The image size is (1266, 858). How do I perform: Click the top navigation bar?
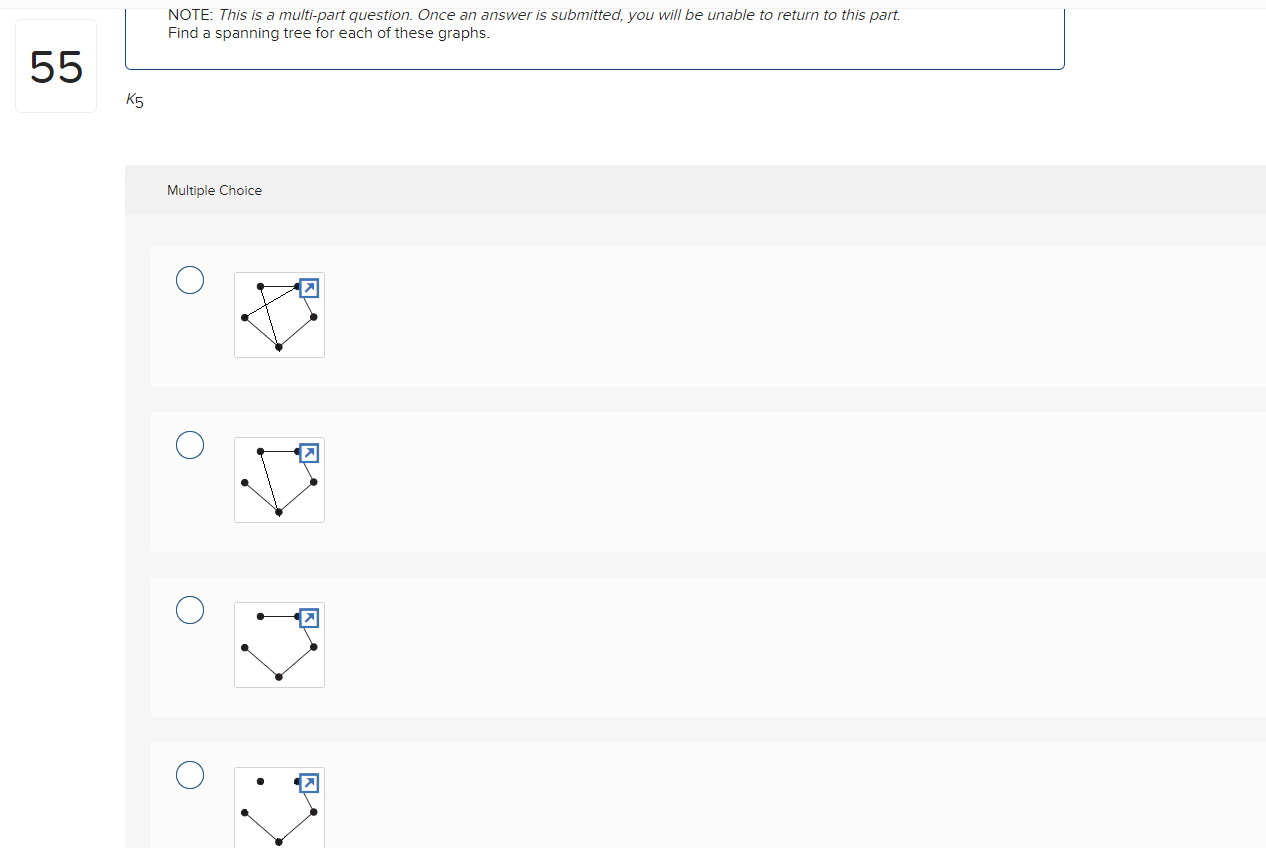633,2
